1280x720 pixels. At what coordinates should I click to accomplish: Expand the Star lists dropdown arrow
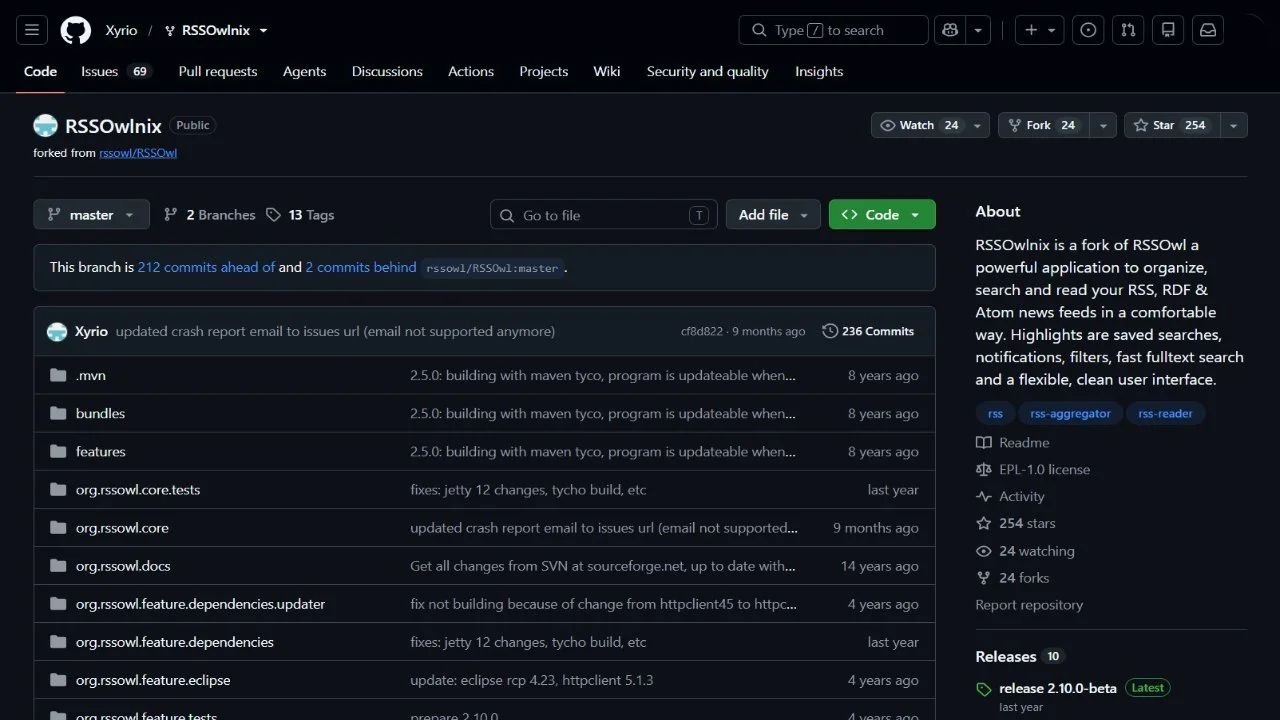pyautogui.click(x=1234, y=125)
